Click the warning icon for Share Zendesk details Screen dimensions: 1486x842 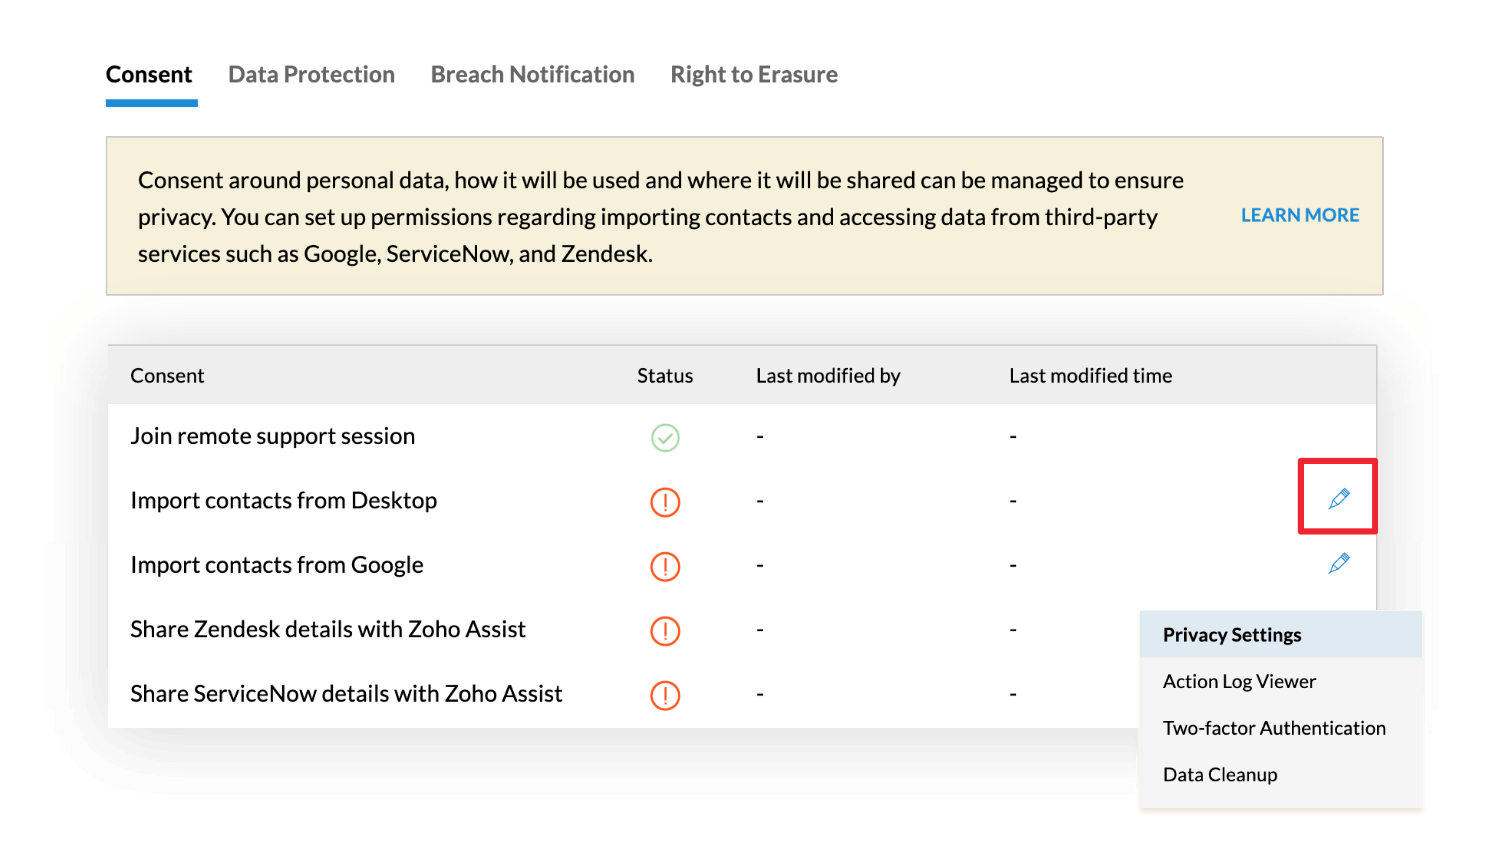click(x=665, y=631)
